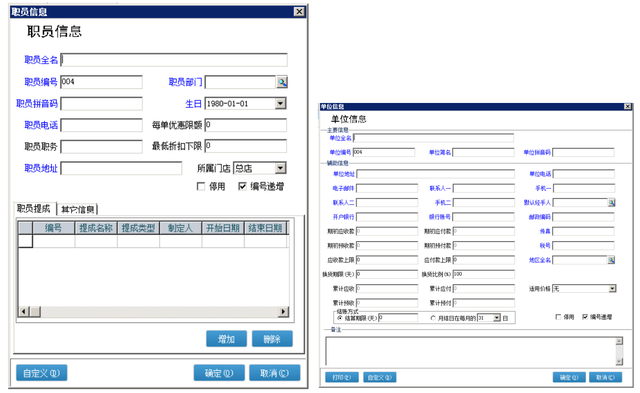Click the 打印 button in 单位信息
The height and width of the screenshot is (393, 640).
click(x=342, y=377)
